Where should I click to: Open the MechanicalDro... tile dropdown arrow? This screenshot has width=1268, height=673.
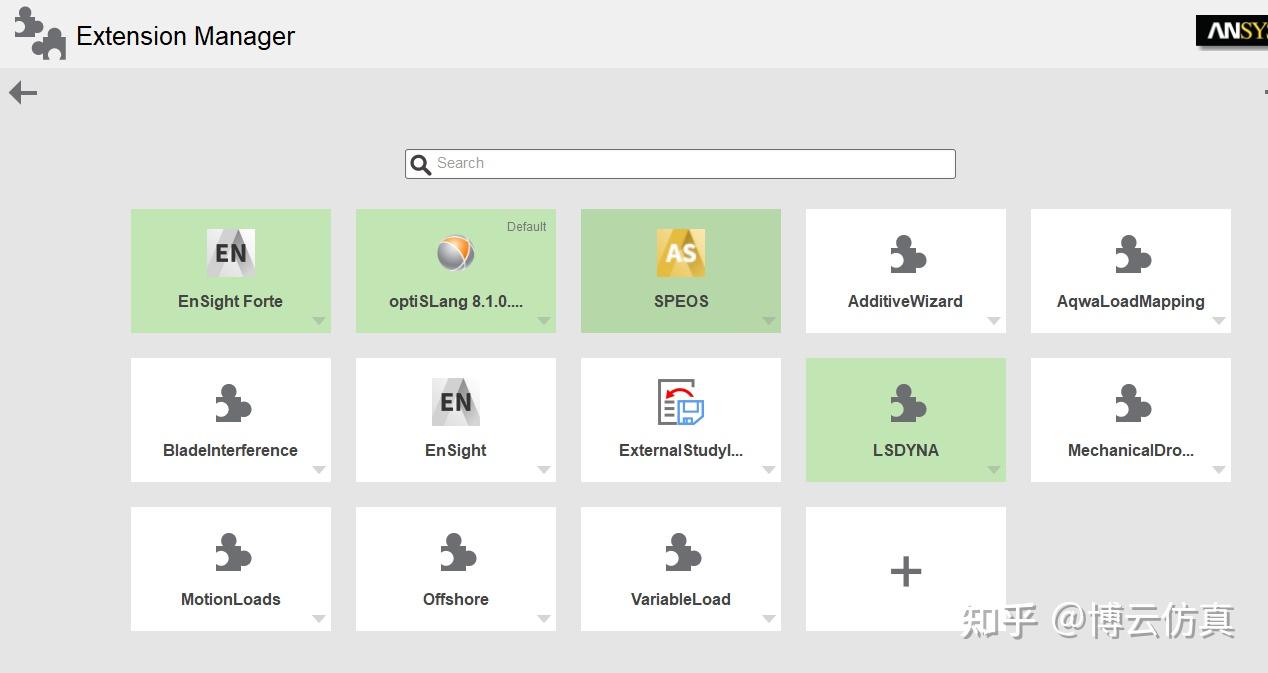(1218, 470)
